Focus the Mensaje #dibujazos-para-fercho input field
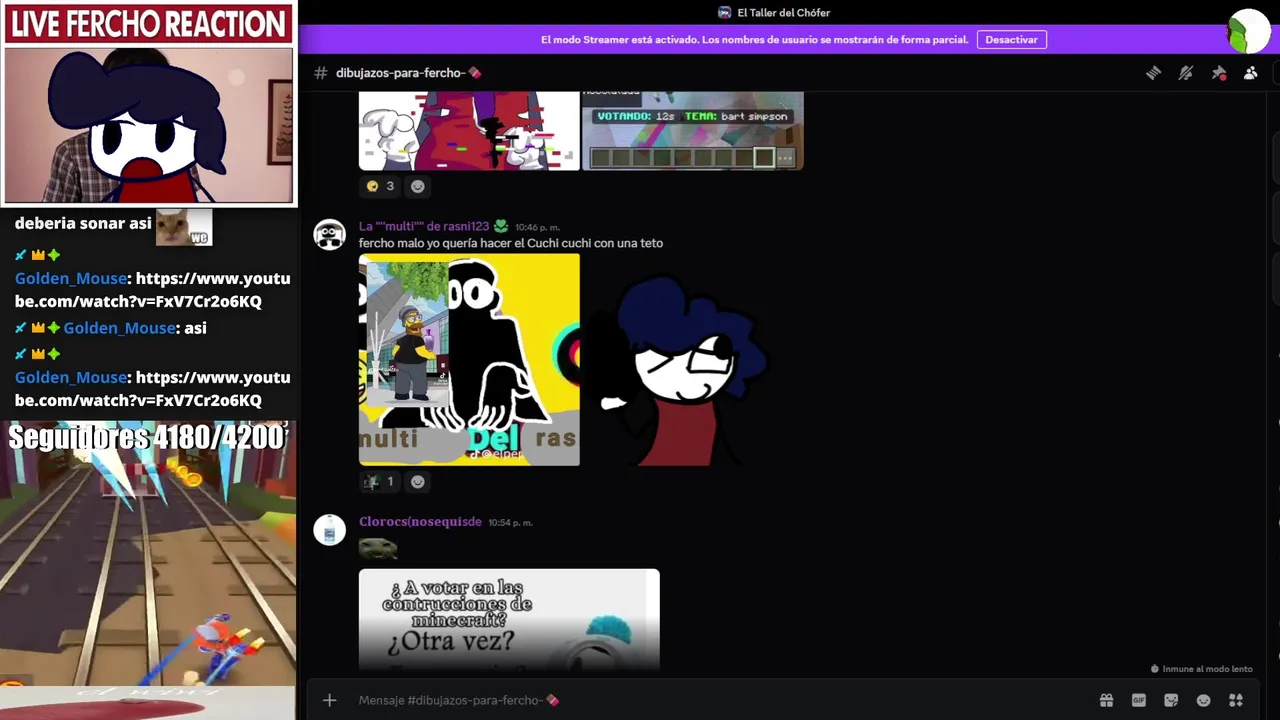The width and height of the screenshot is (1280, 720). (720, 700)
